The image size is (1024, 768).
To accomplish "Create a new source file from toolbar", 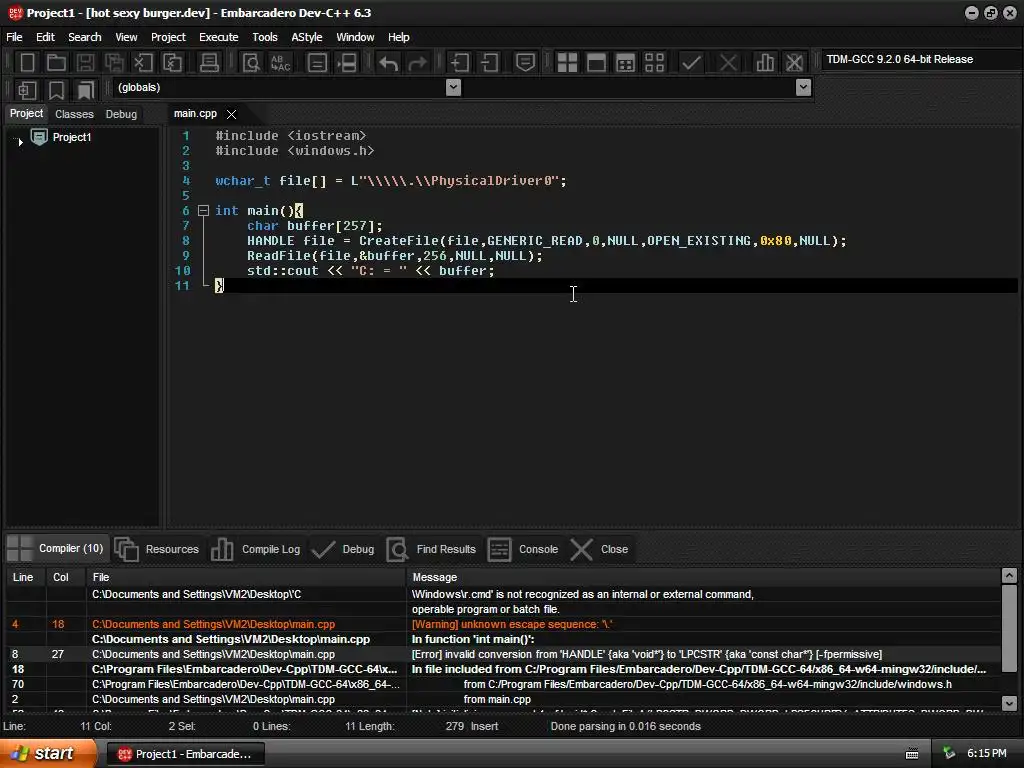I will point(27,63).
